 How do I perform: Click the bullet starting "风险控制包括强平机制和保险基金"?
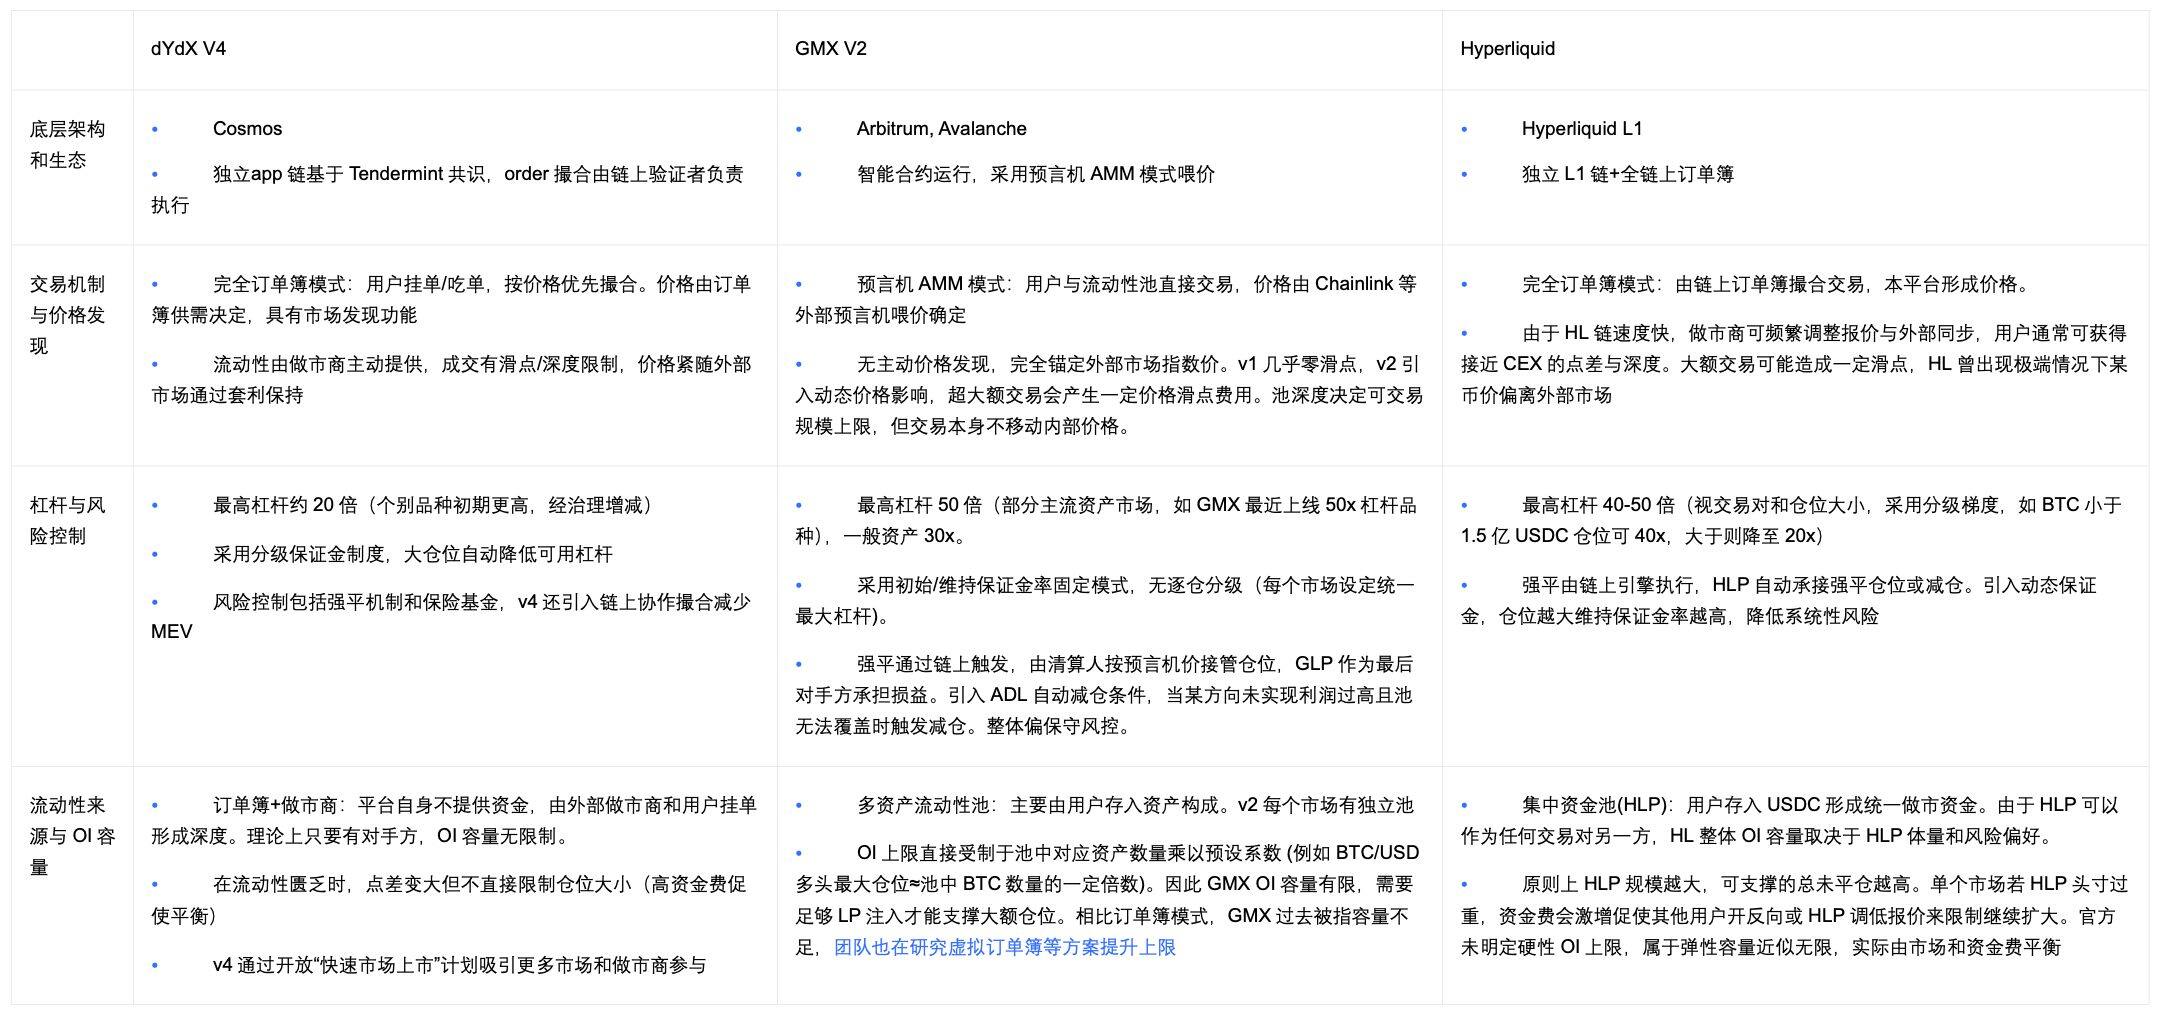[x=451, y=616]
